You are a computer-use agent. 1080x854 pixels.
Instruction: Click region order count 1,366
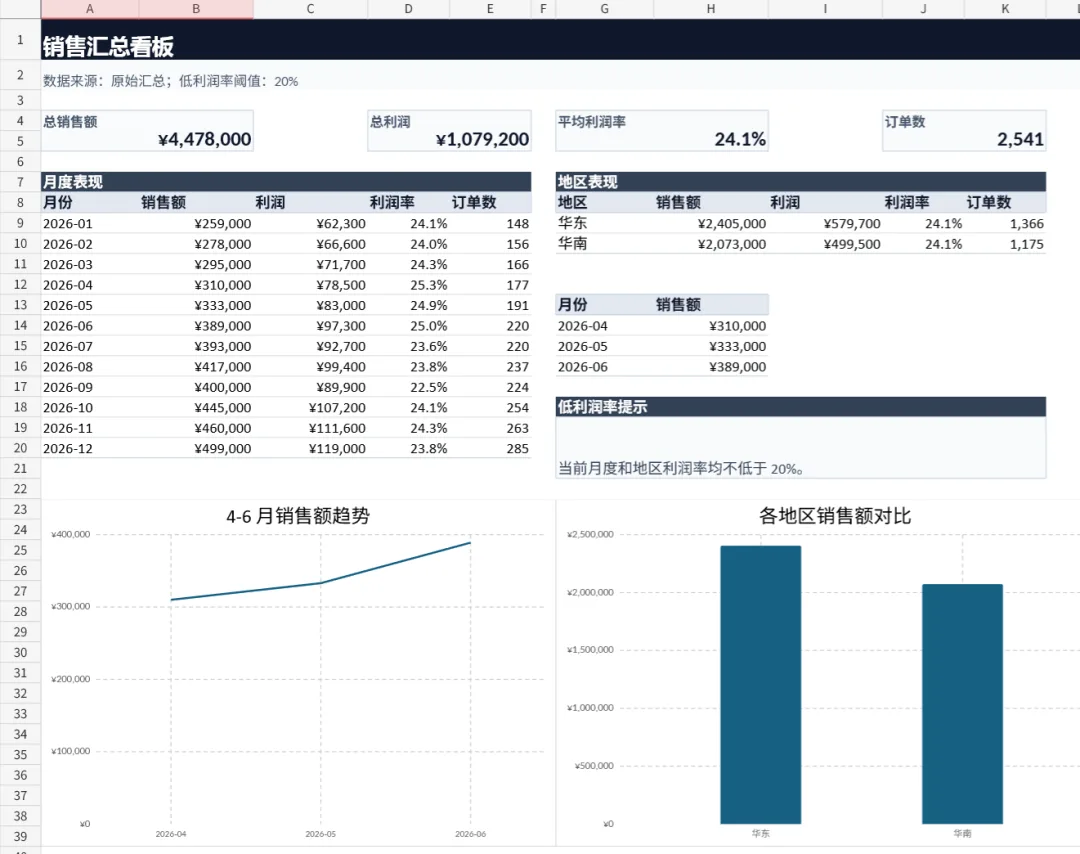point(1005,224)
